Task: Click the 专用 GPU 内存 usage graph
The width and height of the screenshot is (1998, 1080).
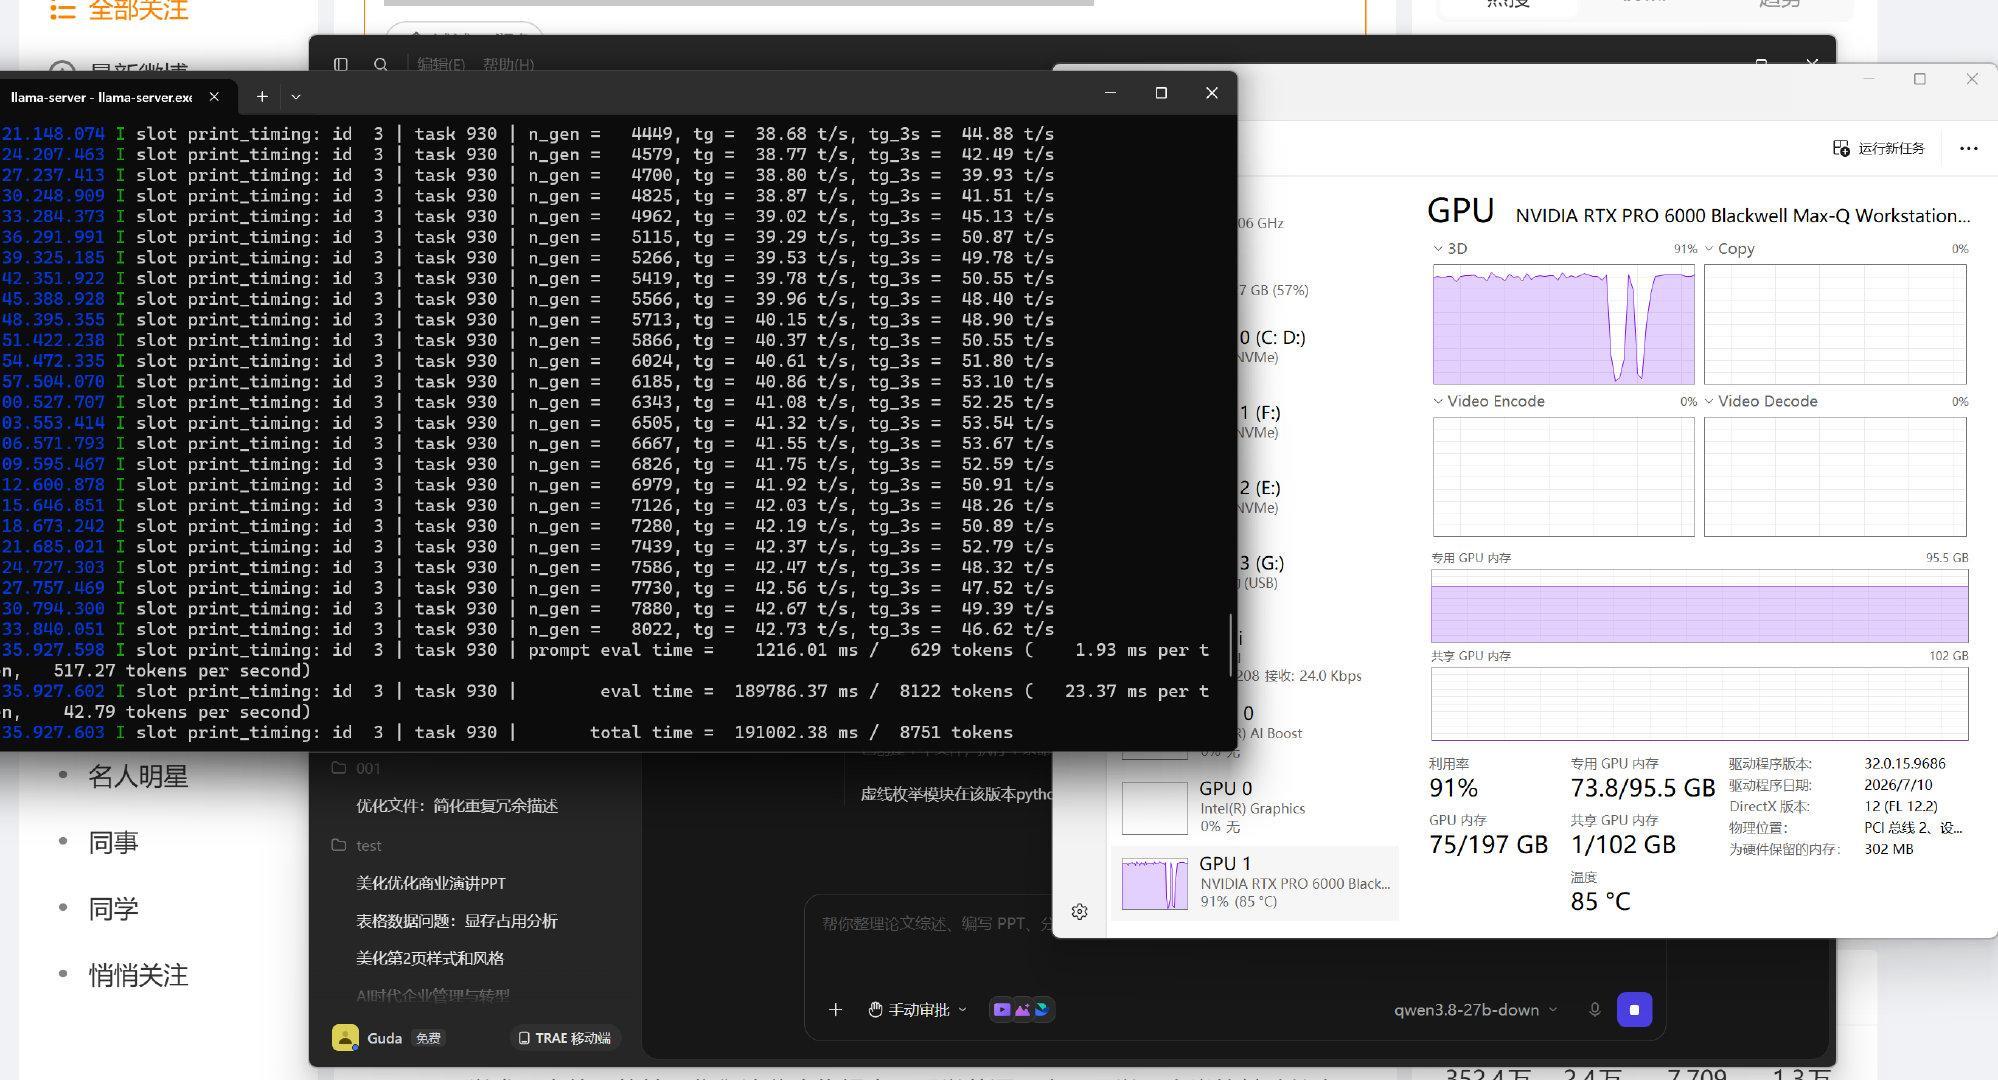Action: tap(1699, 606)
